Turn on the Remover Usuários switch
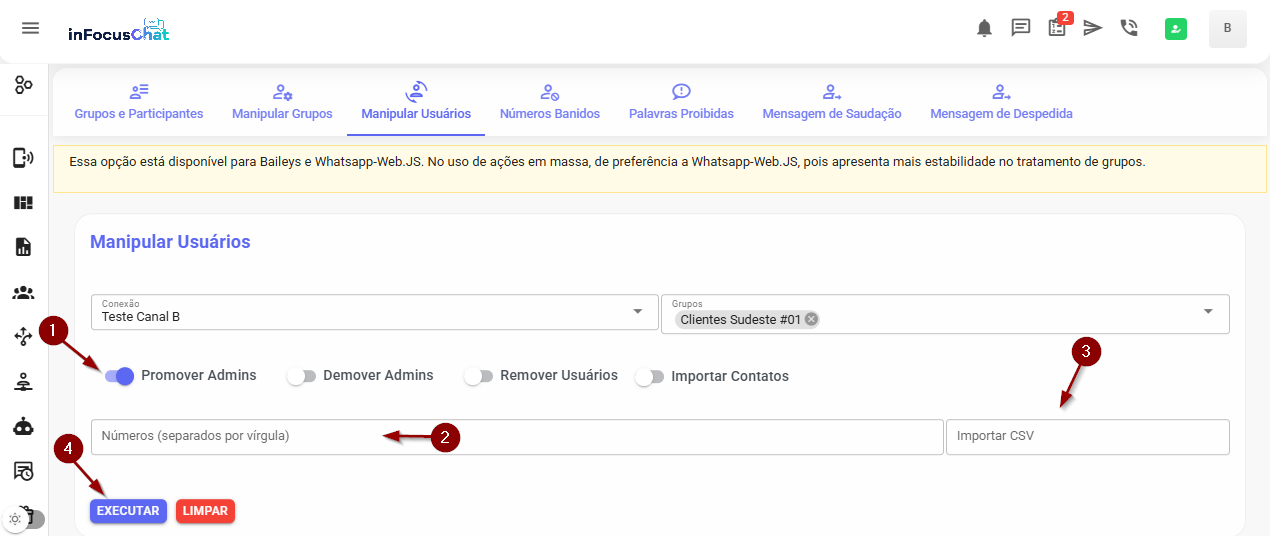 (478, 376)
